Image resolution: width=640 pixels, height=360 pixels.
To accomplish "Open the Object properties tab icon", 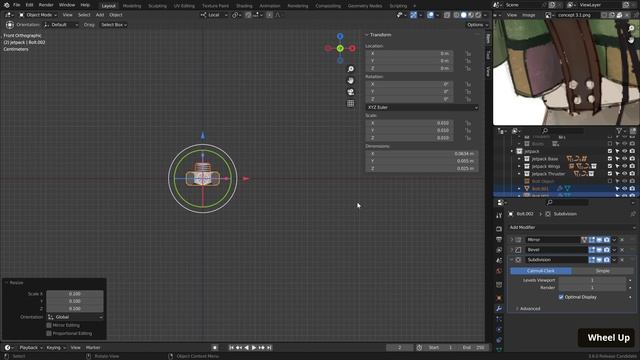I will pos(499,298).
